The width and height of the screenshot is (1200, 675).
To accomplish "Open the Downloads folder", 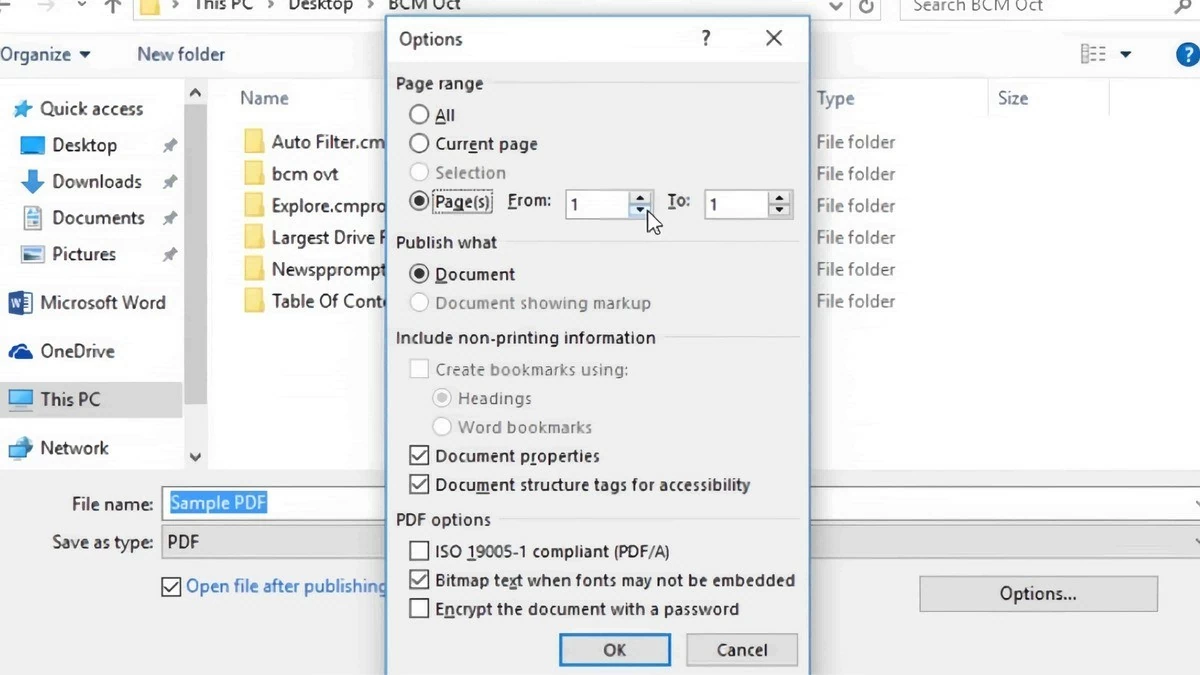I will (x=97, y=181).
